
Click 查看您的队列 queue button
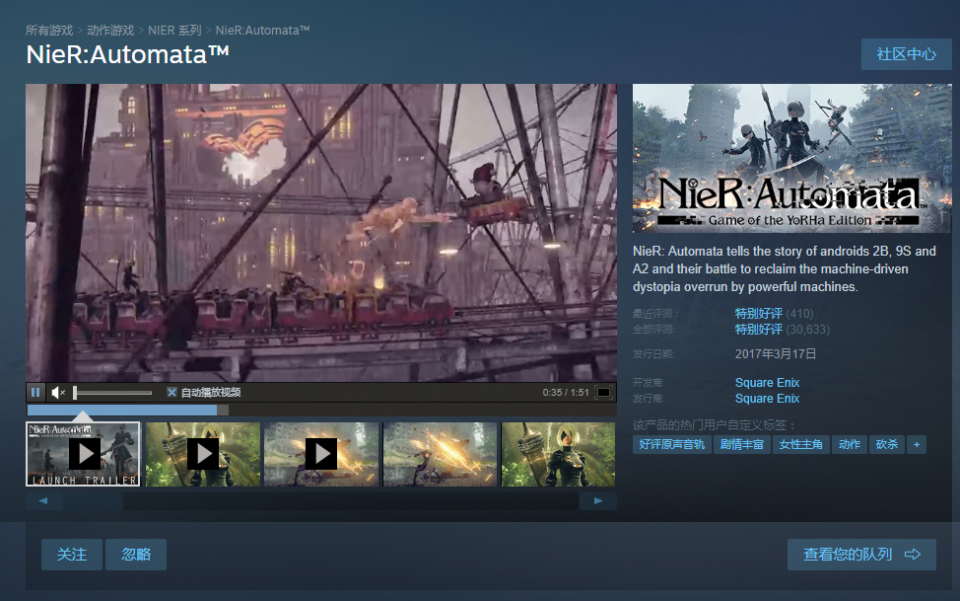pyautogui.click(x=861, y=554)
